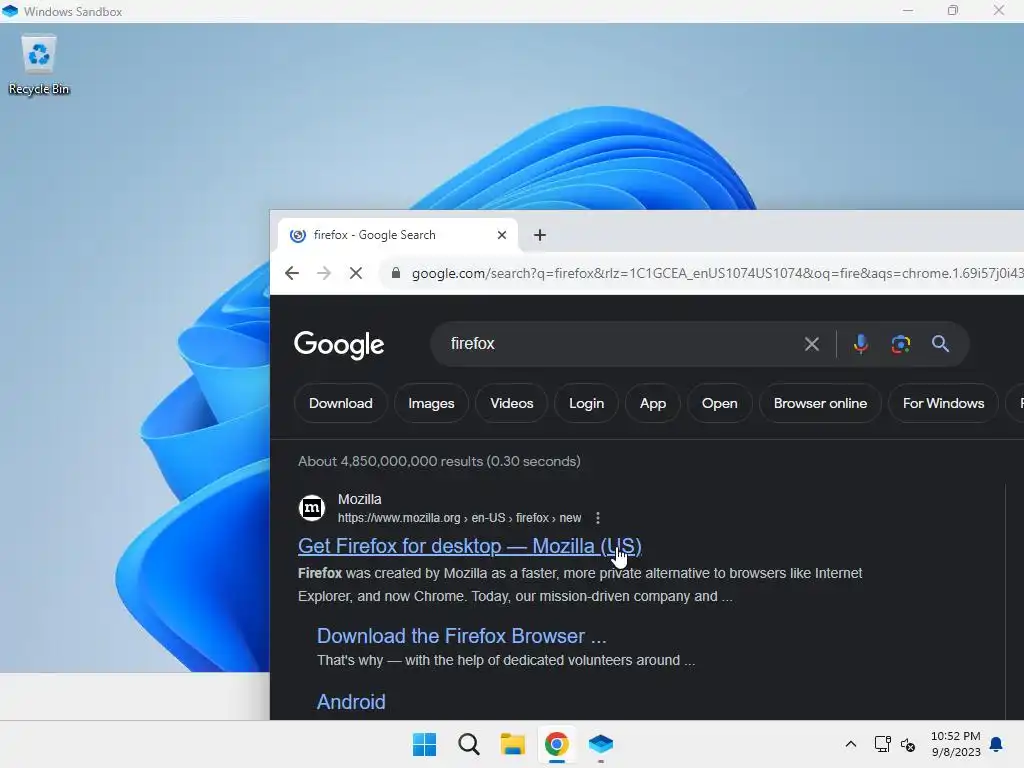This screenshot has width=1024, height=768.
Task: Select the Videos filter chip
Action: click(511, 404)
